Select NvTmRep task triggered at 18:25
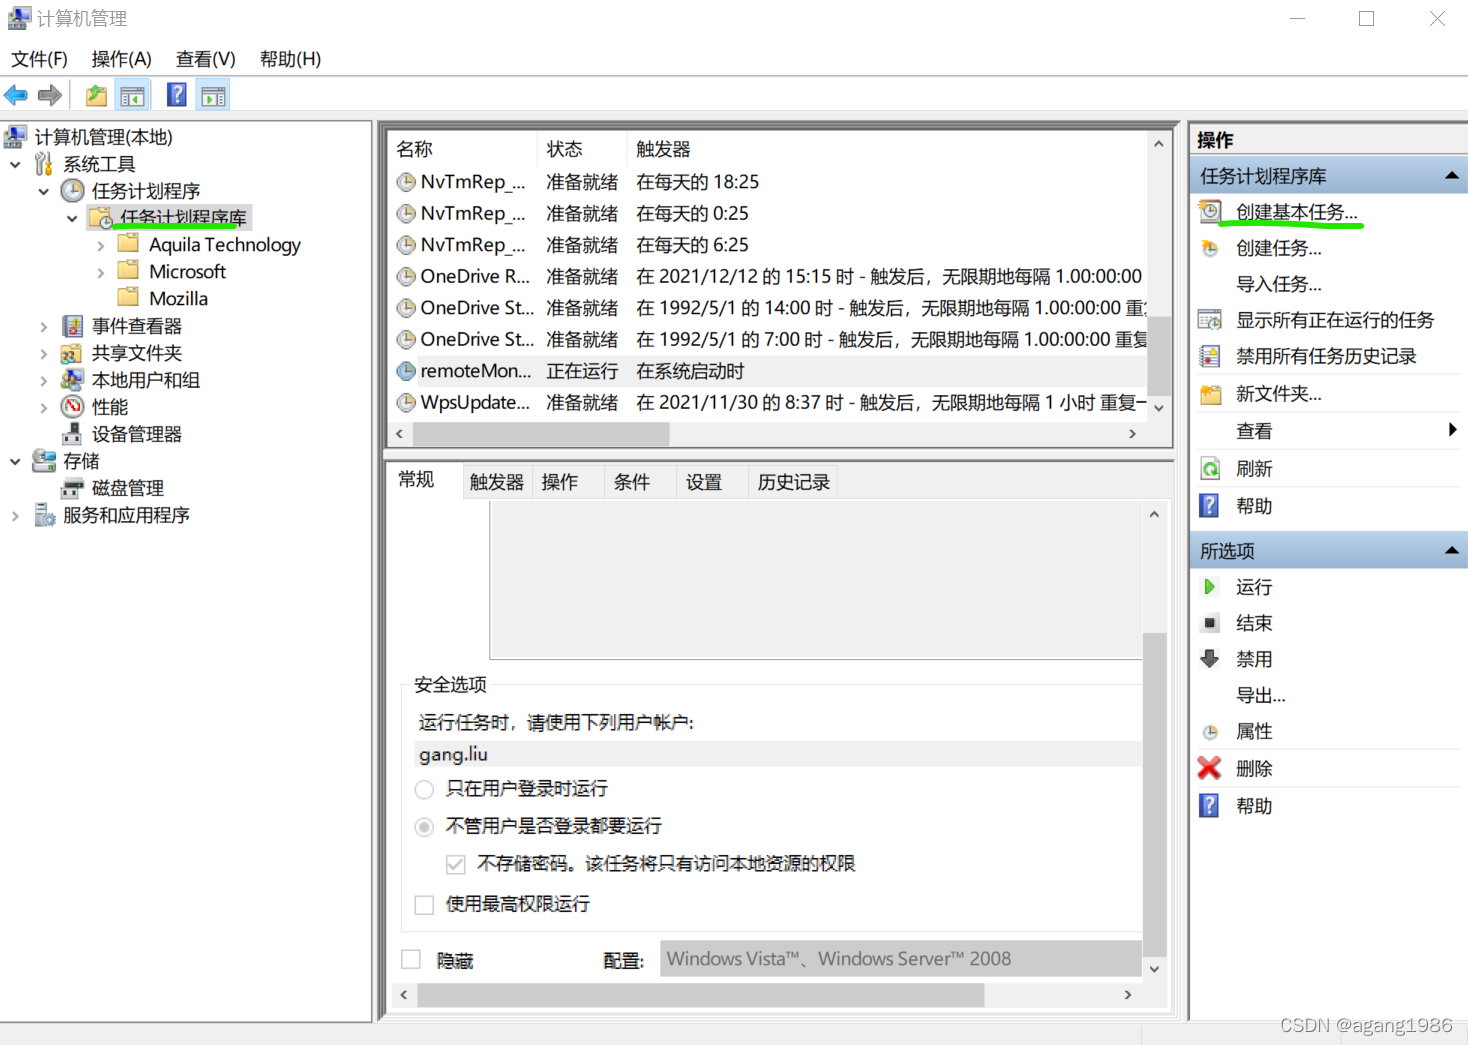This screenshot has width=1468, height=1045. tap(768, 182)
